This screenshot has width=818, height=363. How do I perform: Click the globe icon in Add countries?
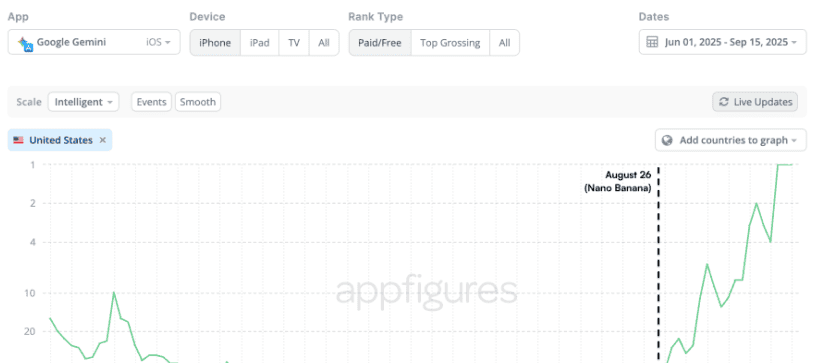coord(667,140)
